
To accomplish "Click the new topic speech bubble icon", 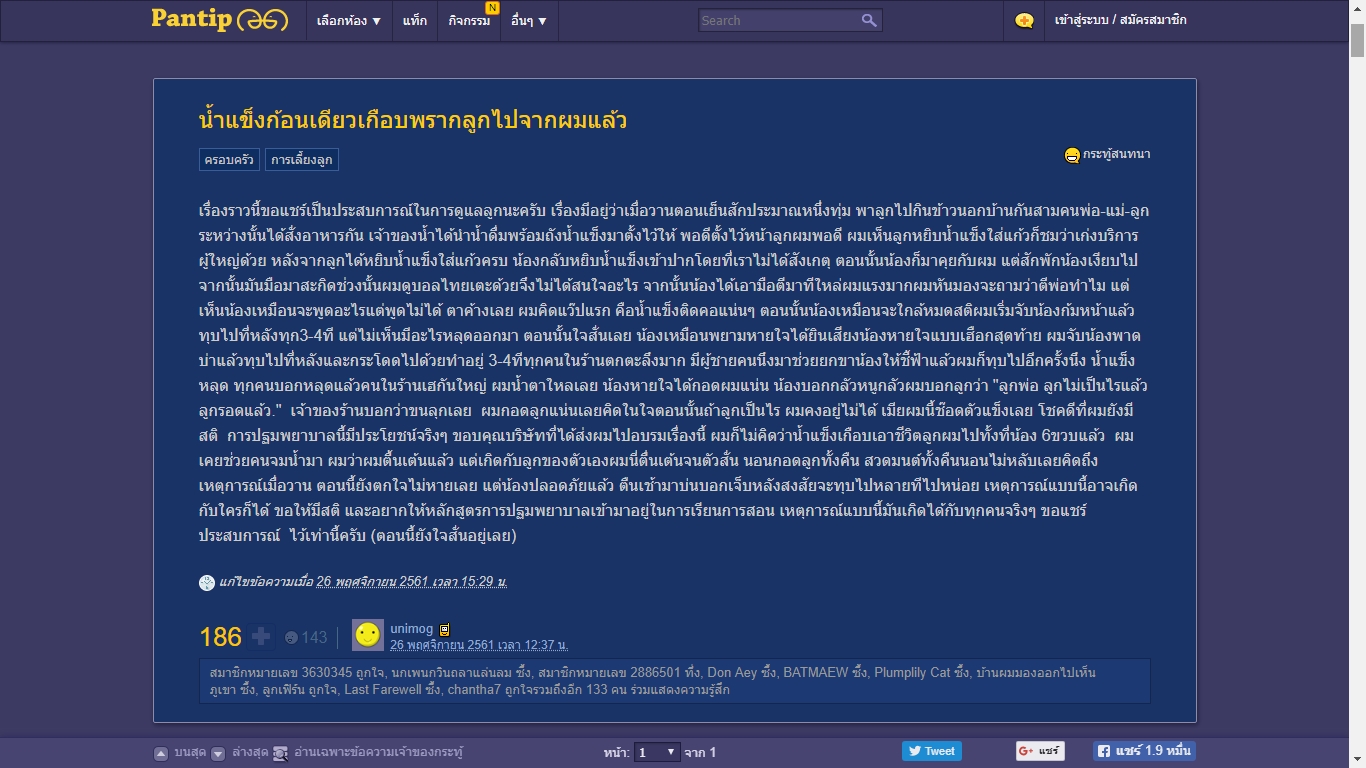I will tap(1024, 20).
